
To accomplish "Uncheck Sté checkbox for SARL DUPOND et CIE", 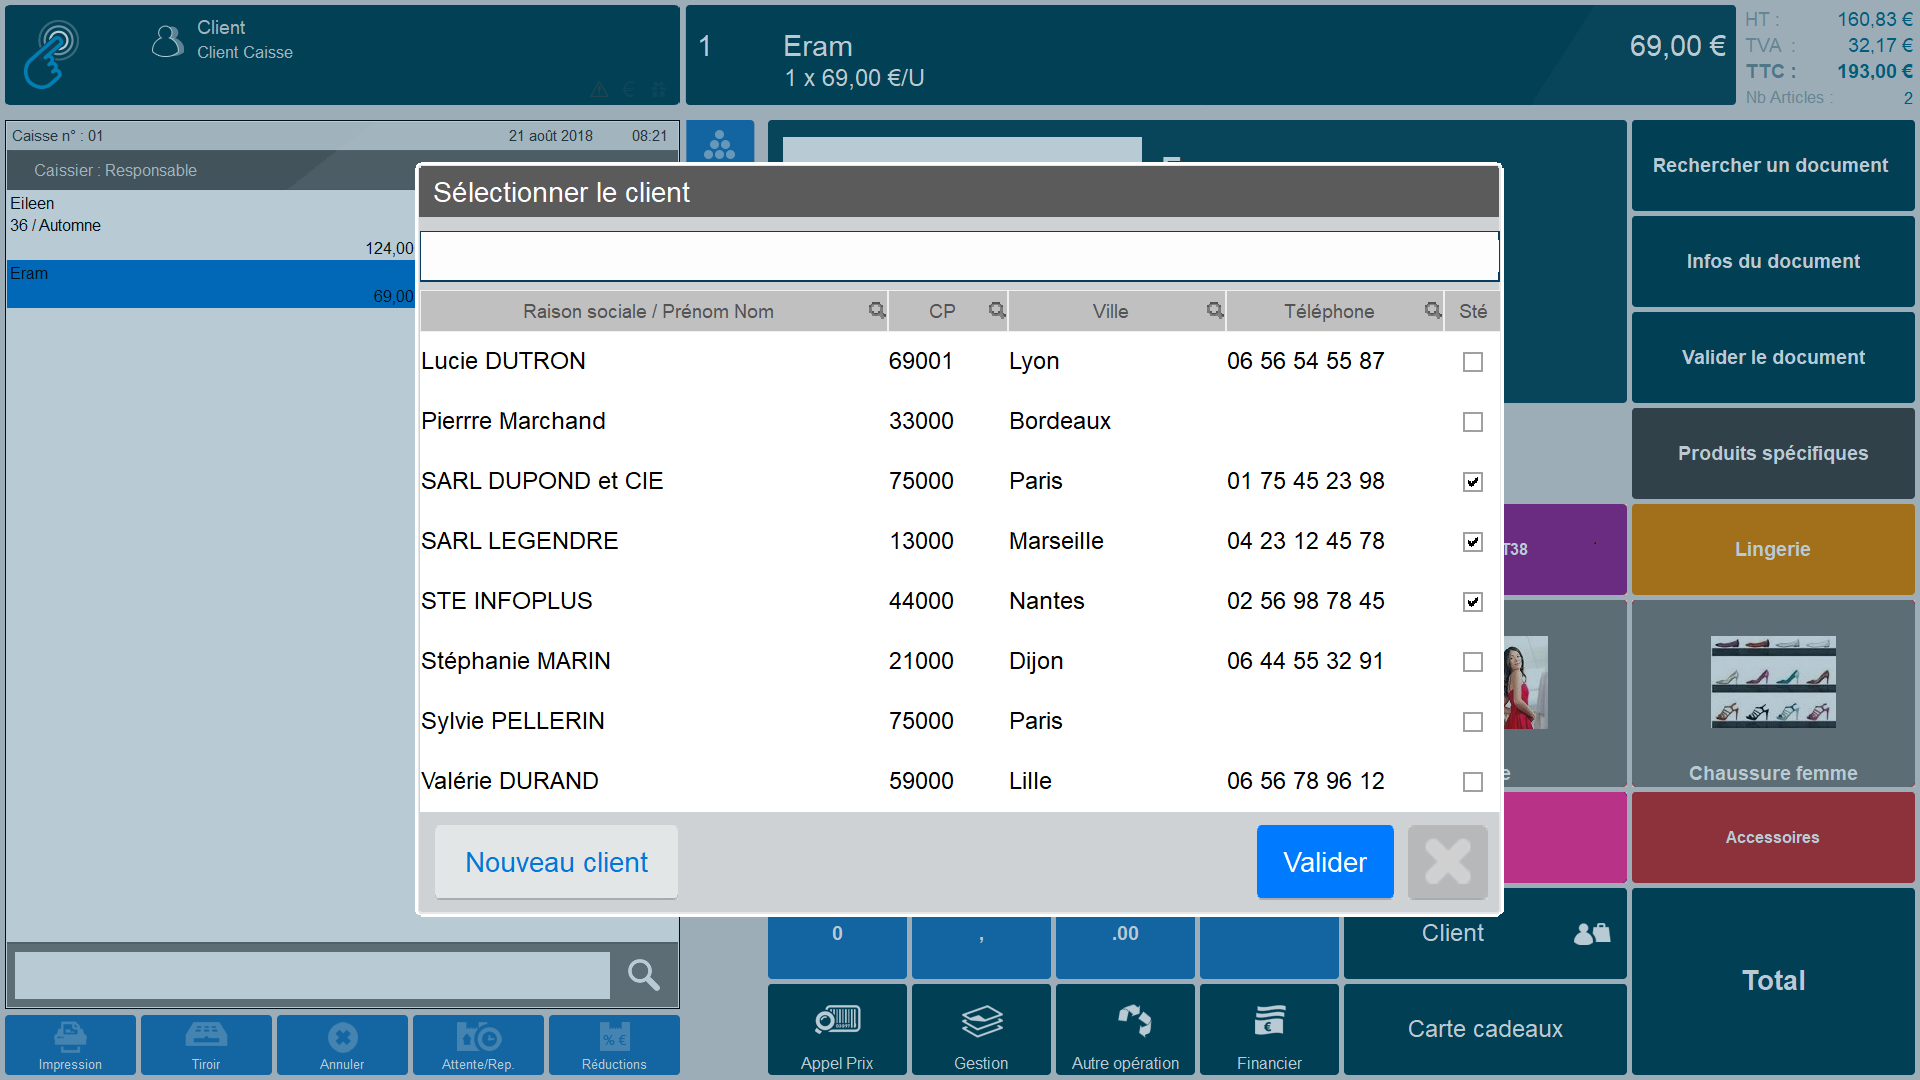I will click(1473, 482).
